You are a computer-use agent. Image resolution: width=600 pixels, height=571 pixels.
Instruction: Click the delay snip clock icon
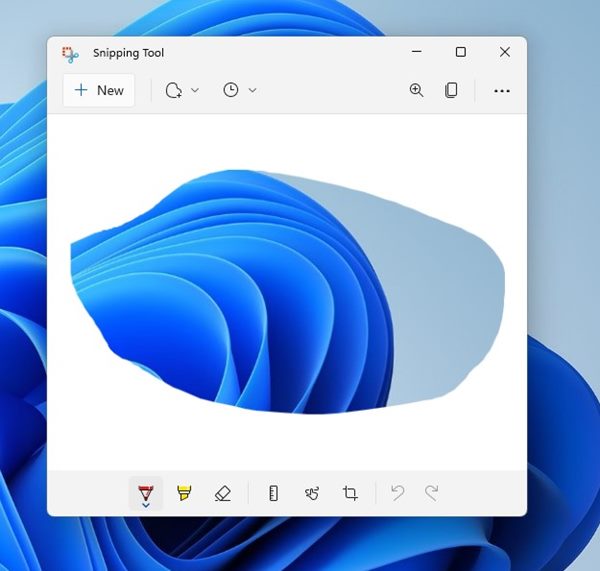[x=231, y=90]
